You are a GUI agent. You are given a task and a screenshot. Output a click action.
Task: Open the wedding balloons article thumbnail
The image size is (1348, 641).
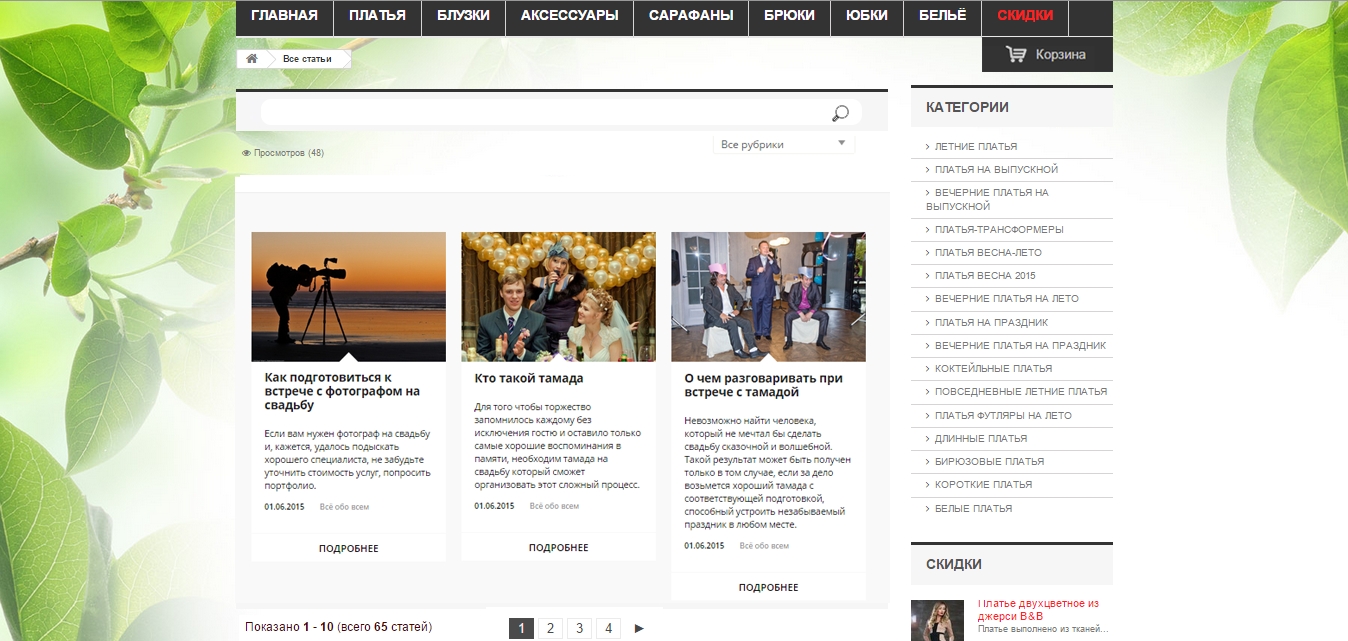pyautogui.click(x=558, y=296)
